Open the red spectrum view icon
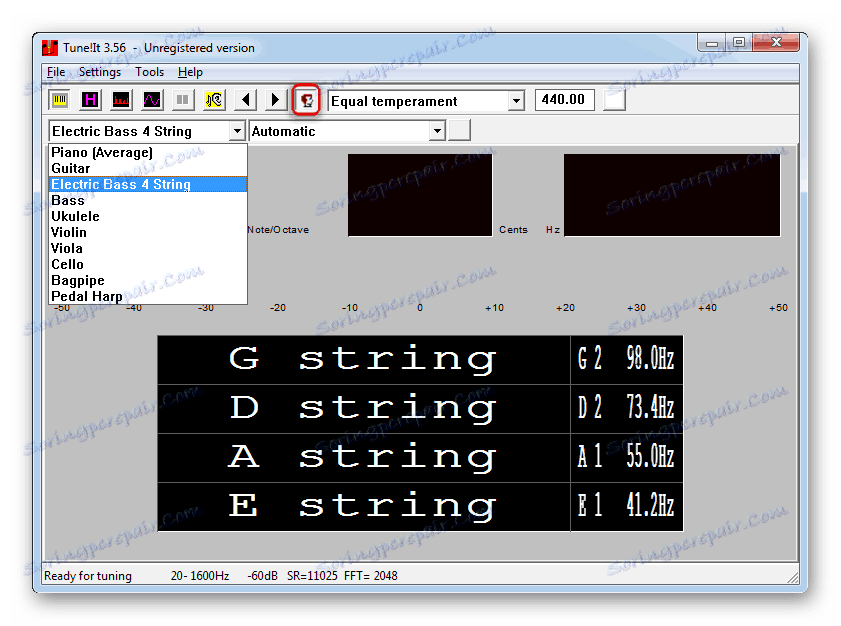 [121, 100]
